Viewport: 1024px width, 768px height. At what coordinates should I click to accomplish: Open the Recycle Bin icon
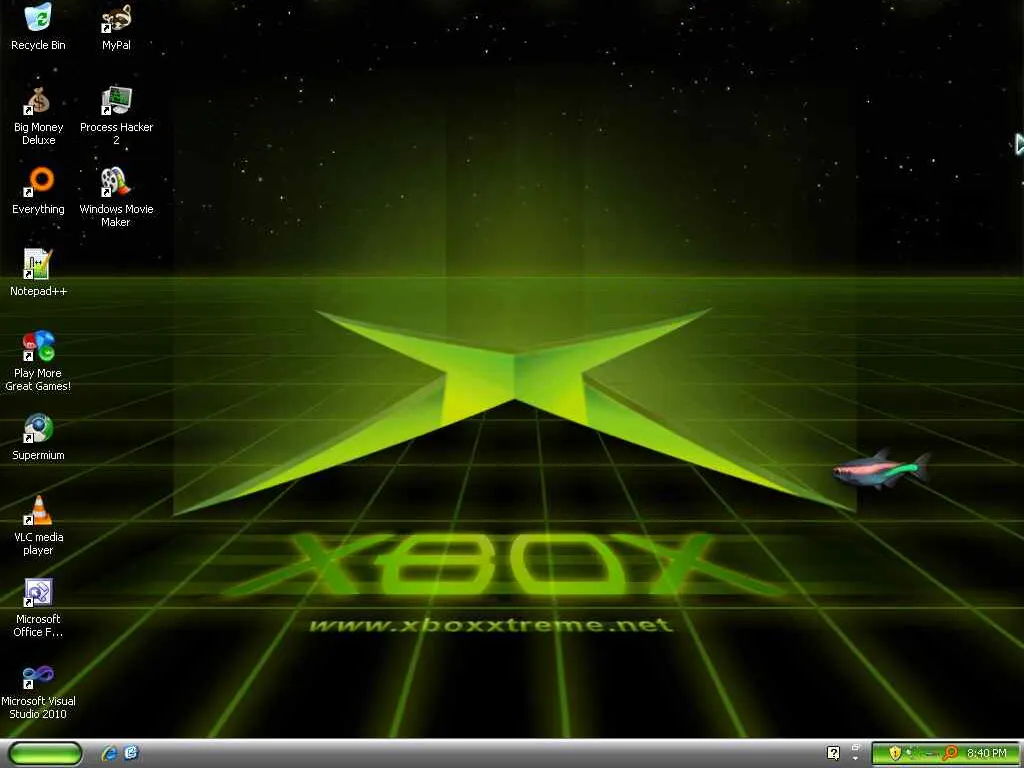point(38,26)
